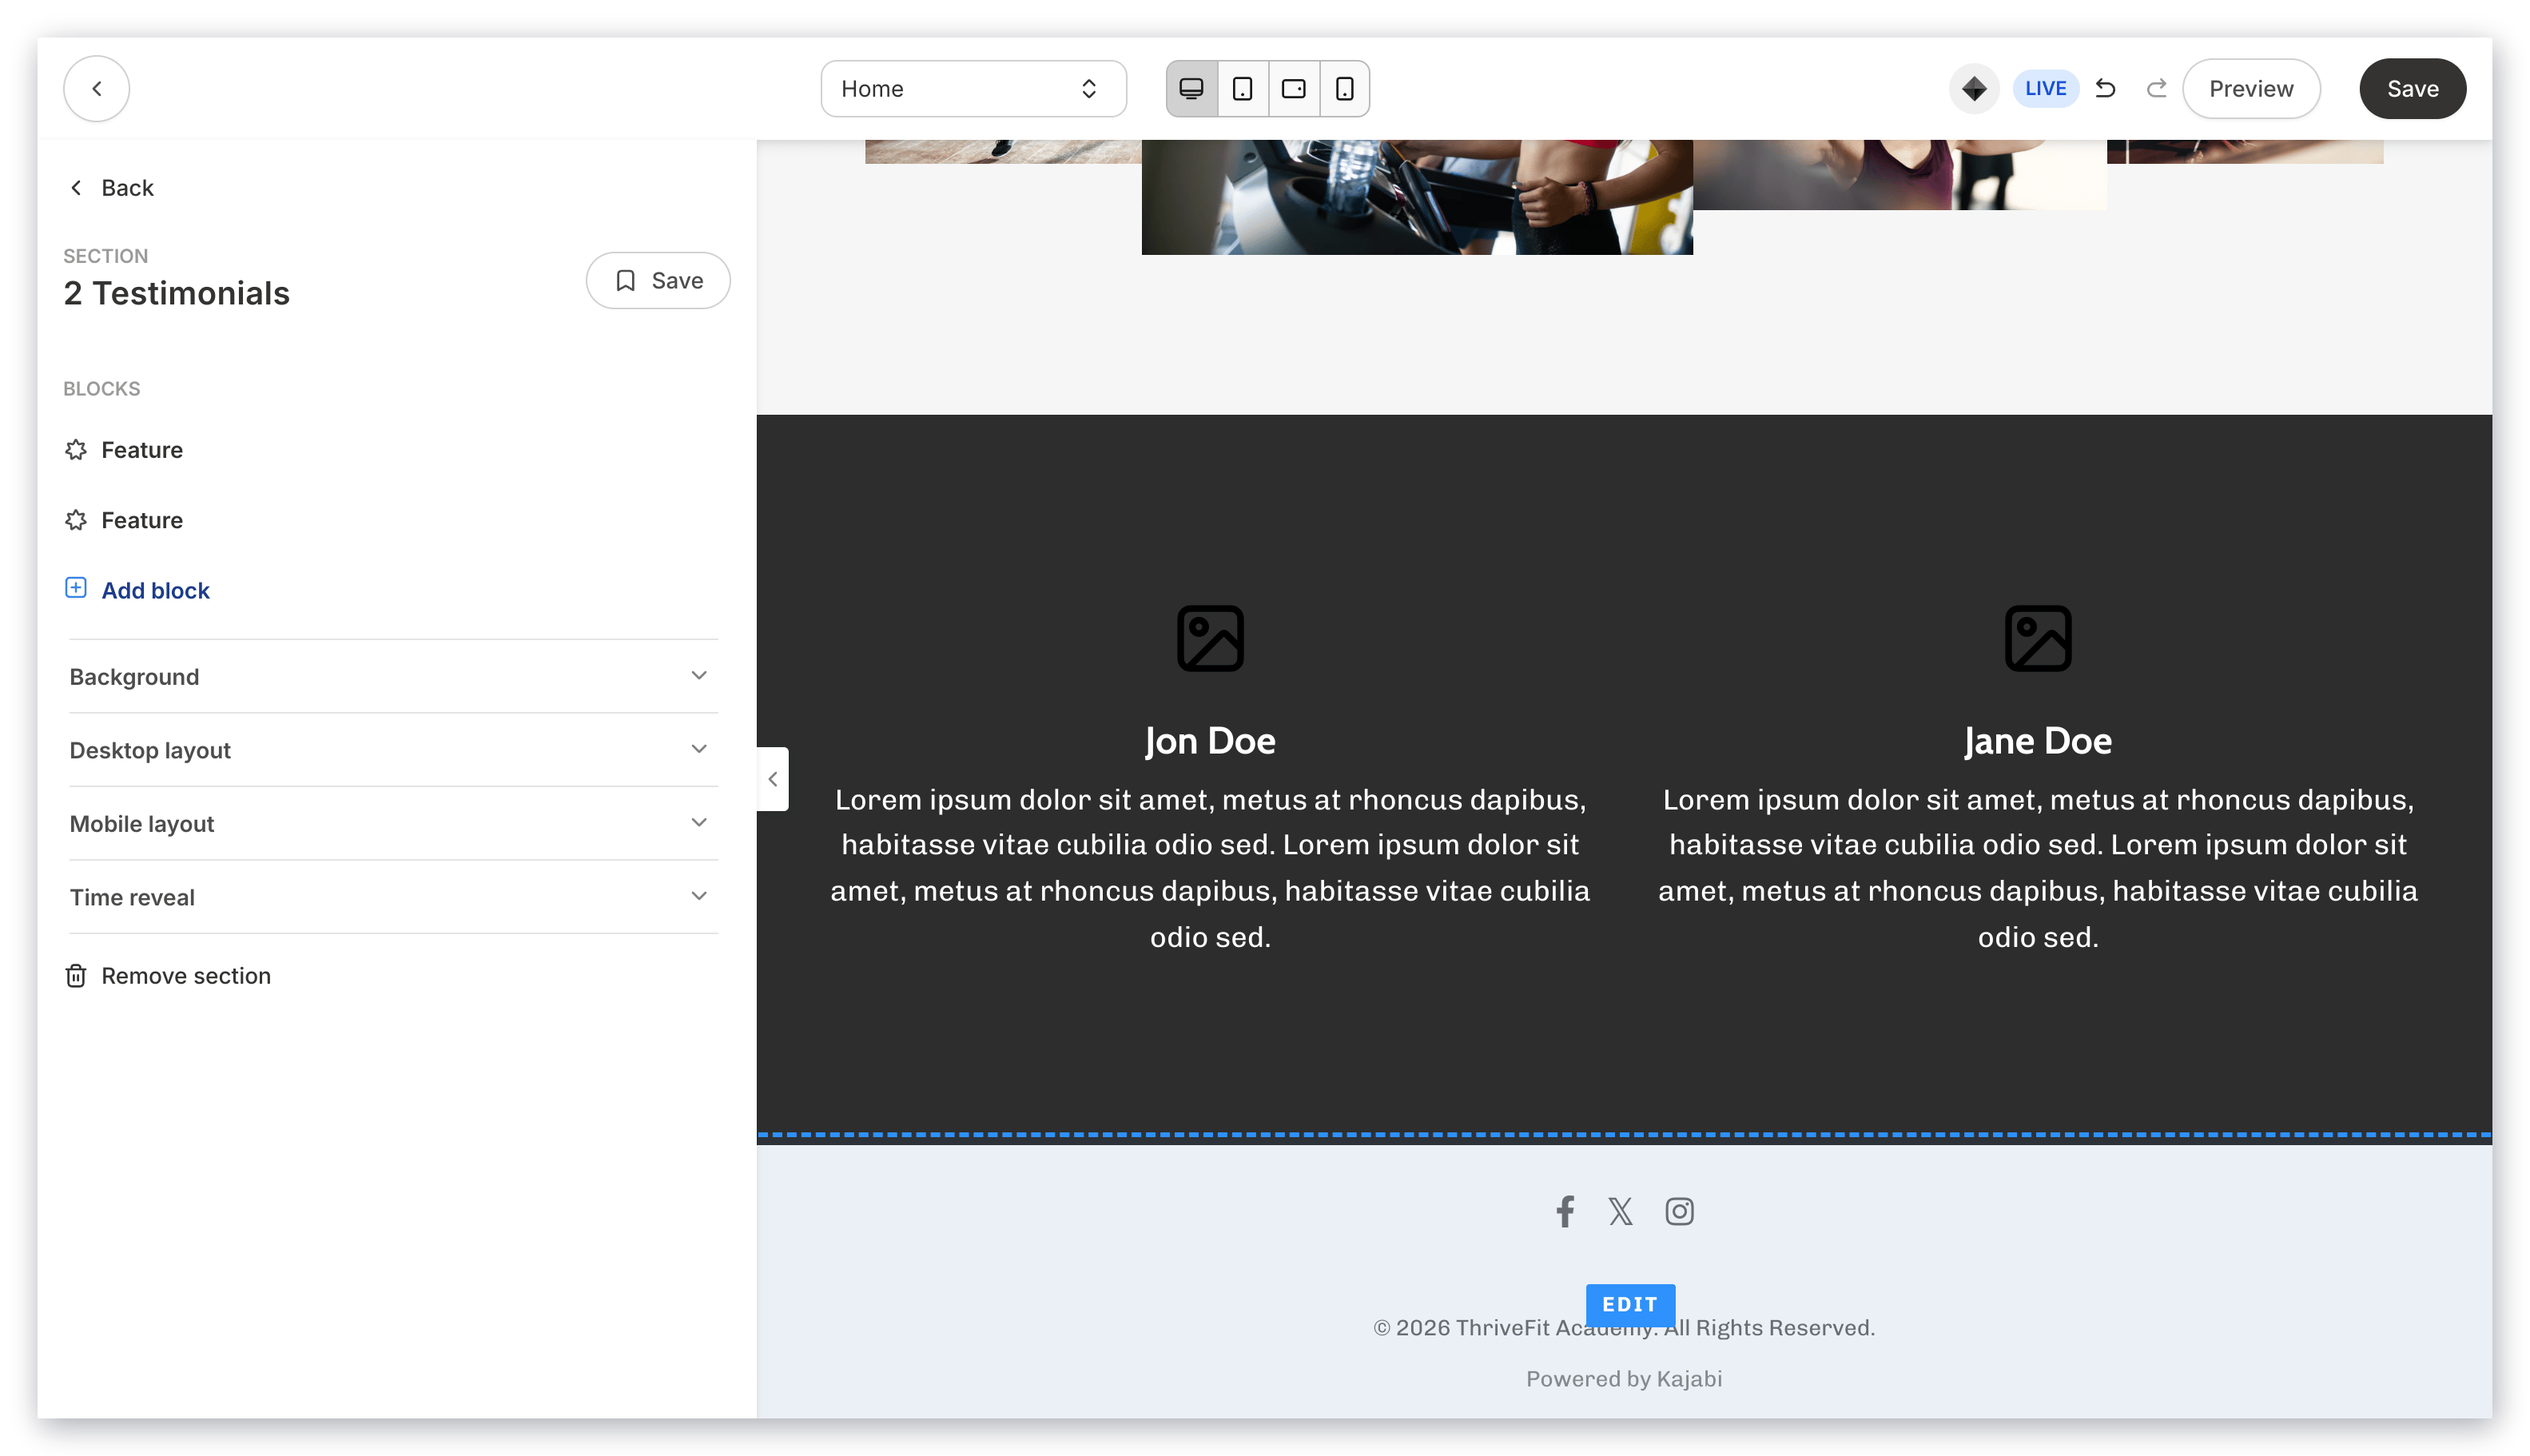
Task: Click Jon Doe's lorem ipsum paragraph
Action: (x=1210, y=868)
